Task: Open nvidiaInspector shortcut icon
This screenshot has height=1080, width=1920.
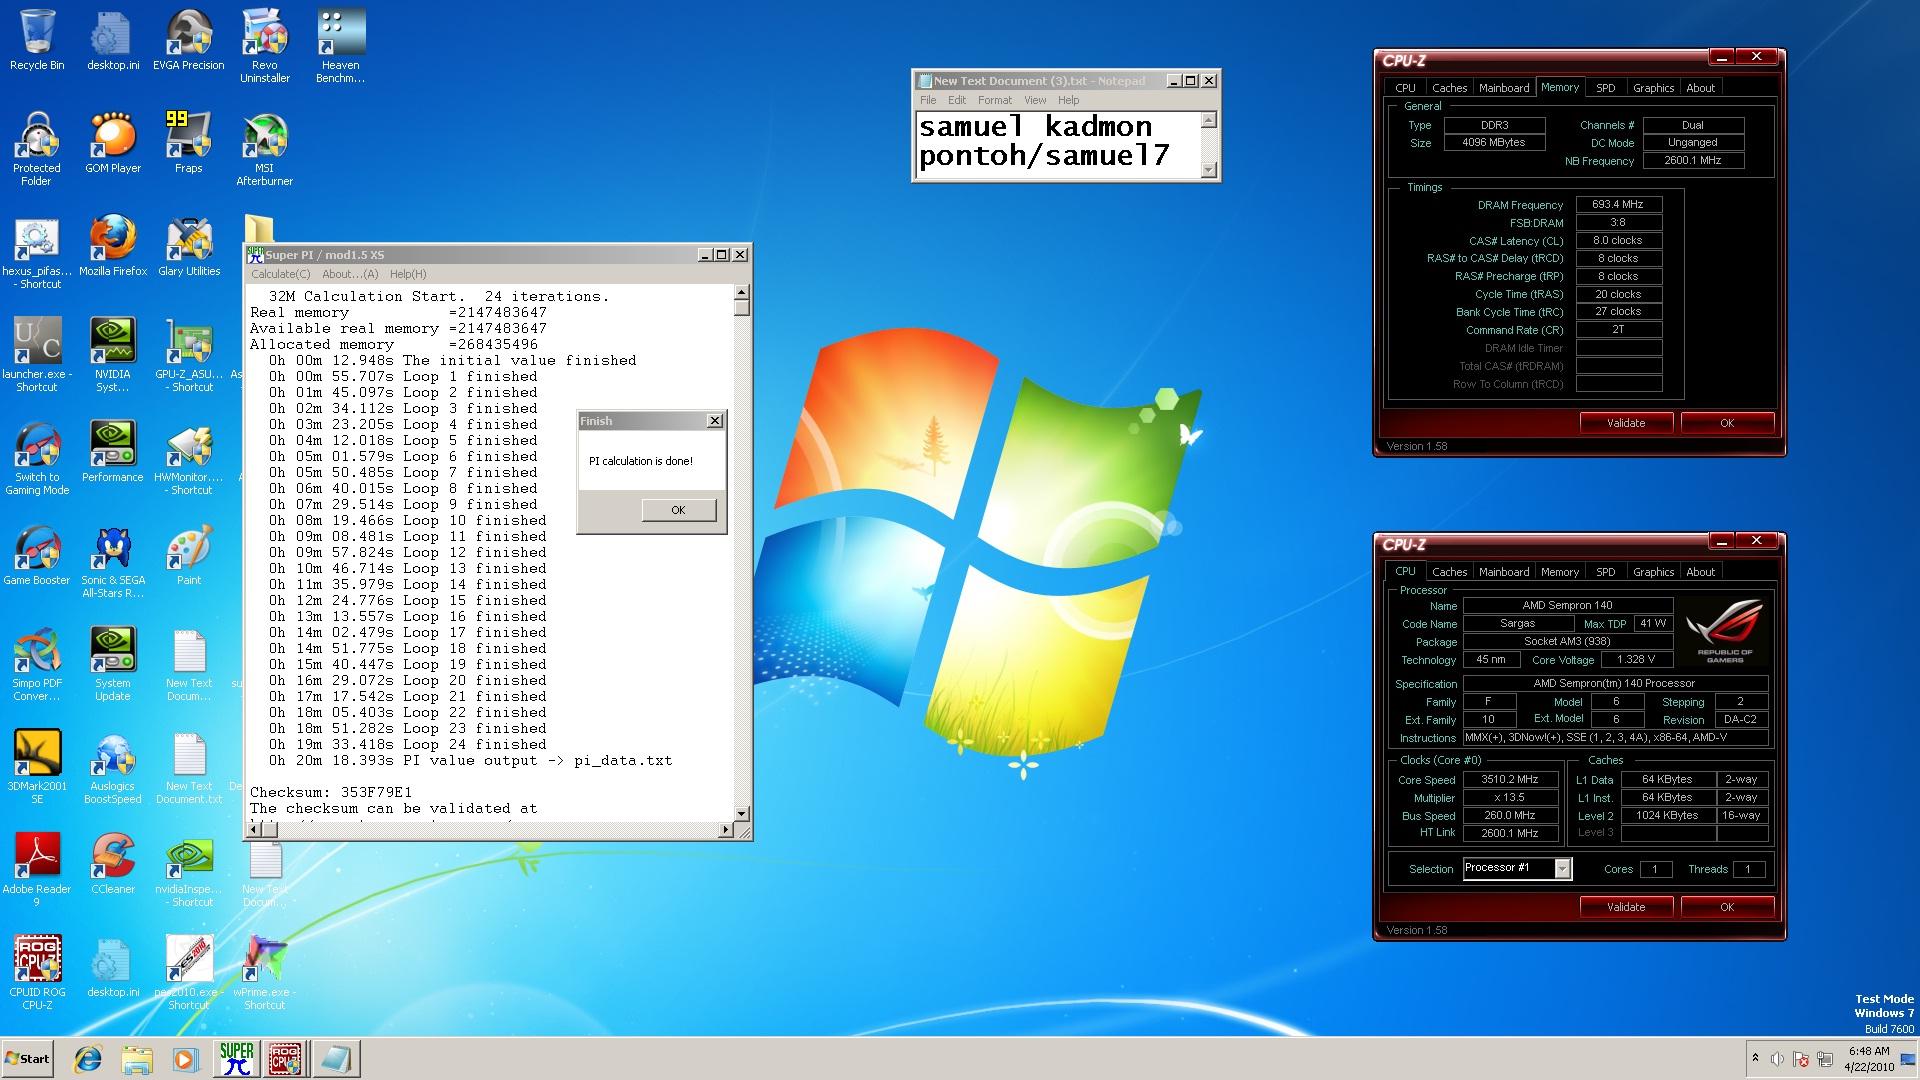Action: 188,870
